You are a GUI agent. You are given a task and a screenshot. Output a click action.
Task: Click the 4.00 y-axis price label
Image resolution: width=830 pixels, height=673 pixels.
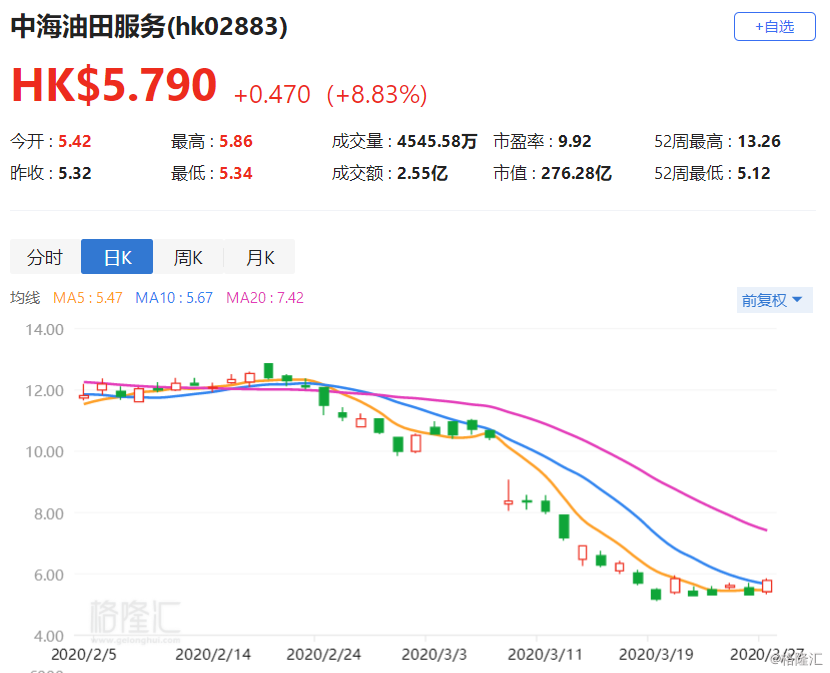[49, 636]
